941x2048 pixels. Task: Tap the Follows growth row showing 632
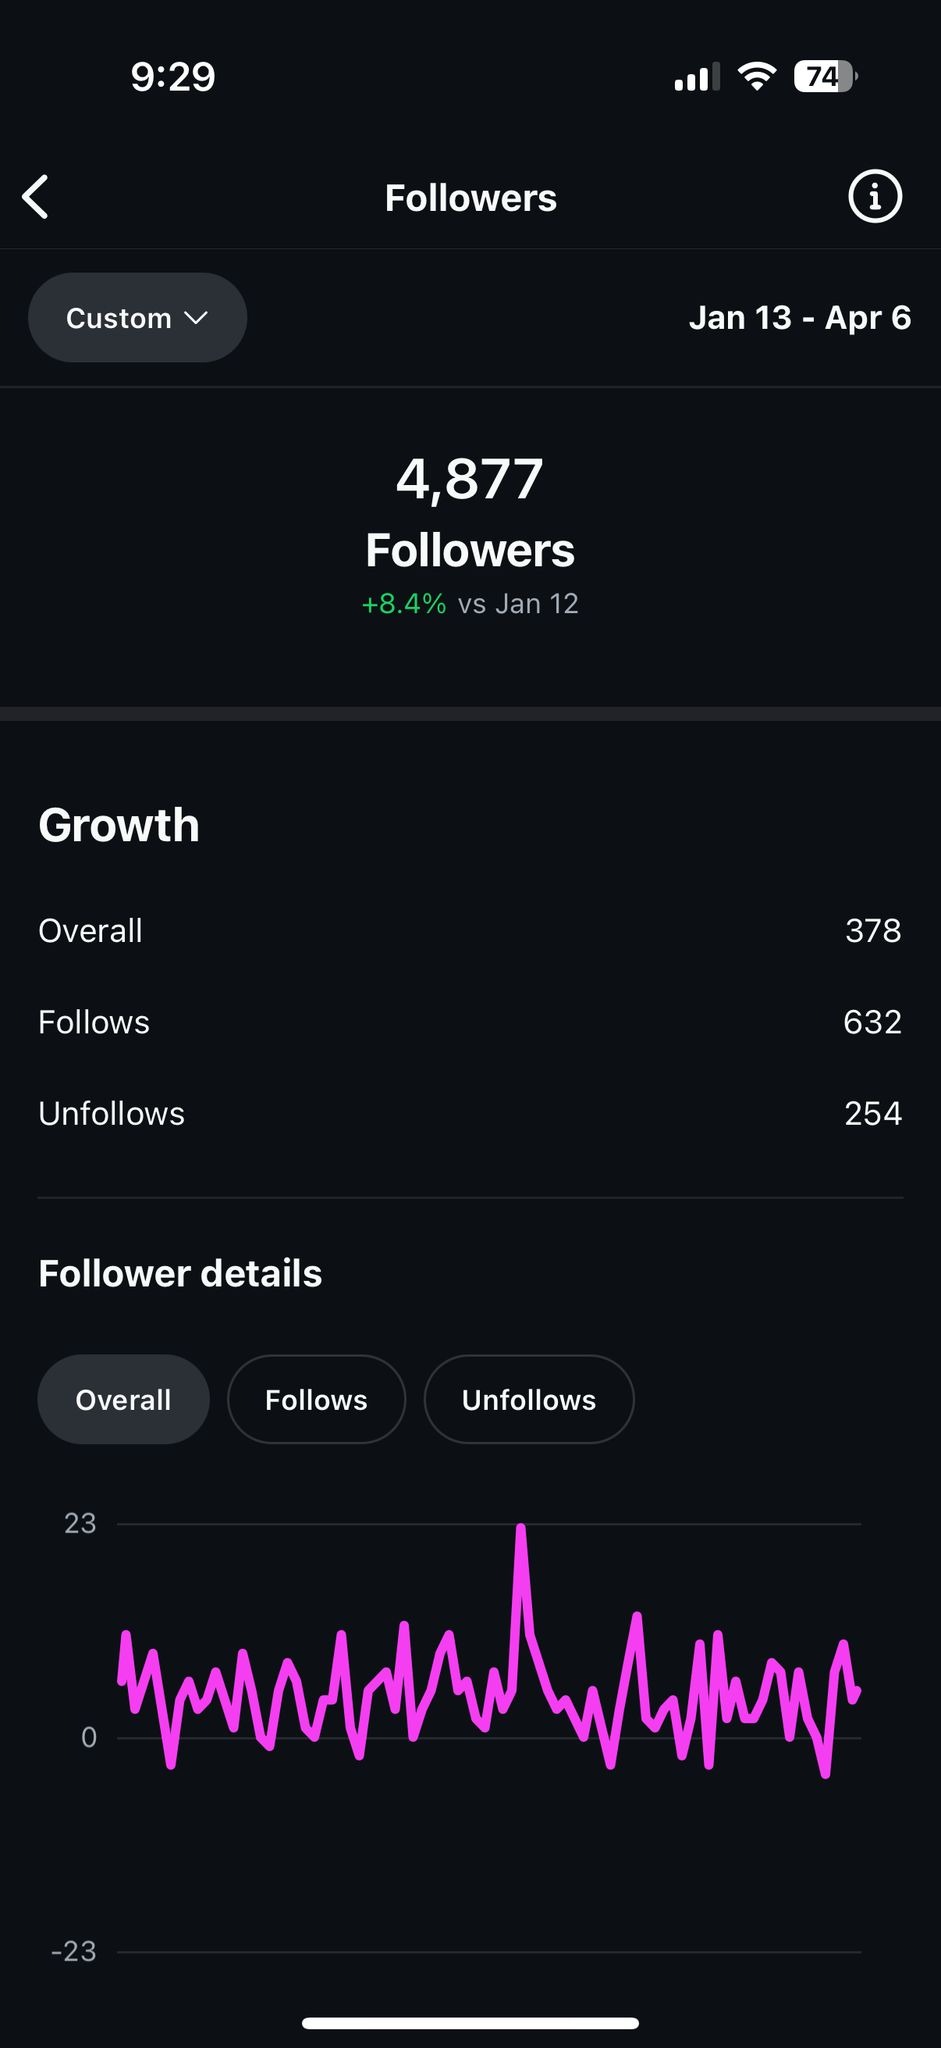470,1022
